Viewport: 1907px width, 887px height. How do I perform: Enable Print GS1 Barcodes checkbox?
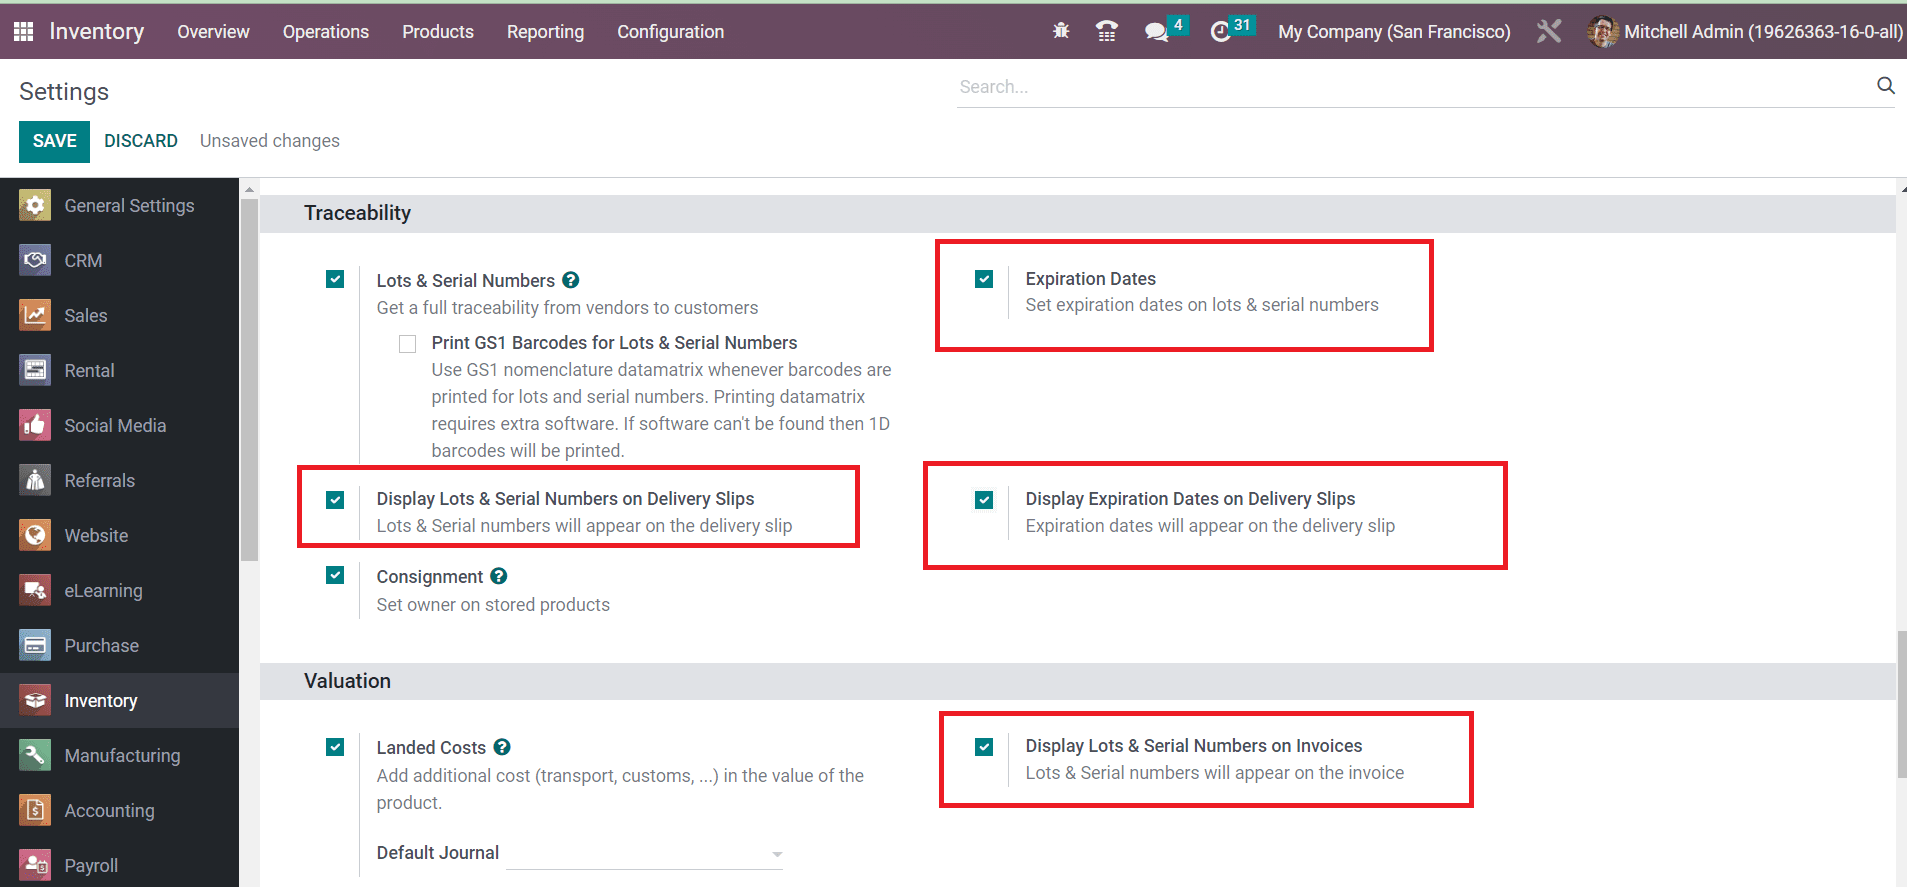tap(407, 344)
